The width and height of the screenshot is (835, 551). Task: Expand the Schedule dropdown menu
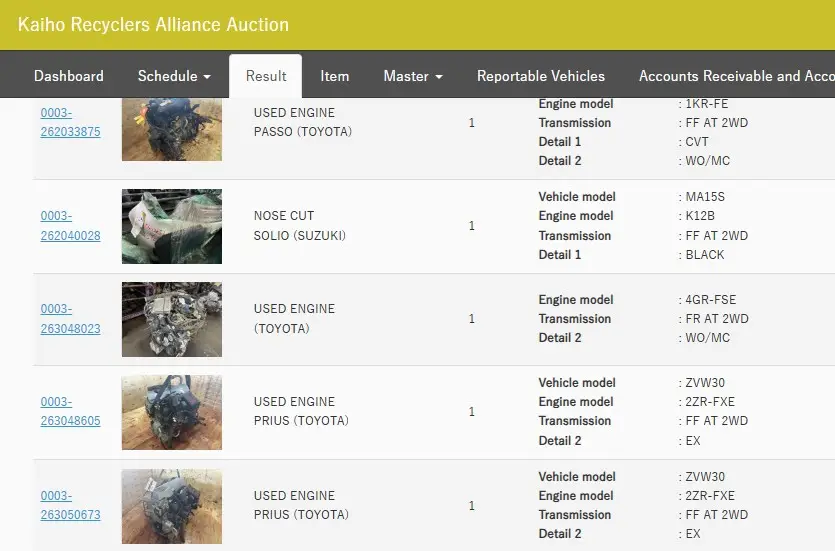(x=174, y=76)
